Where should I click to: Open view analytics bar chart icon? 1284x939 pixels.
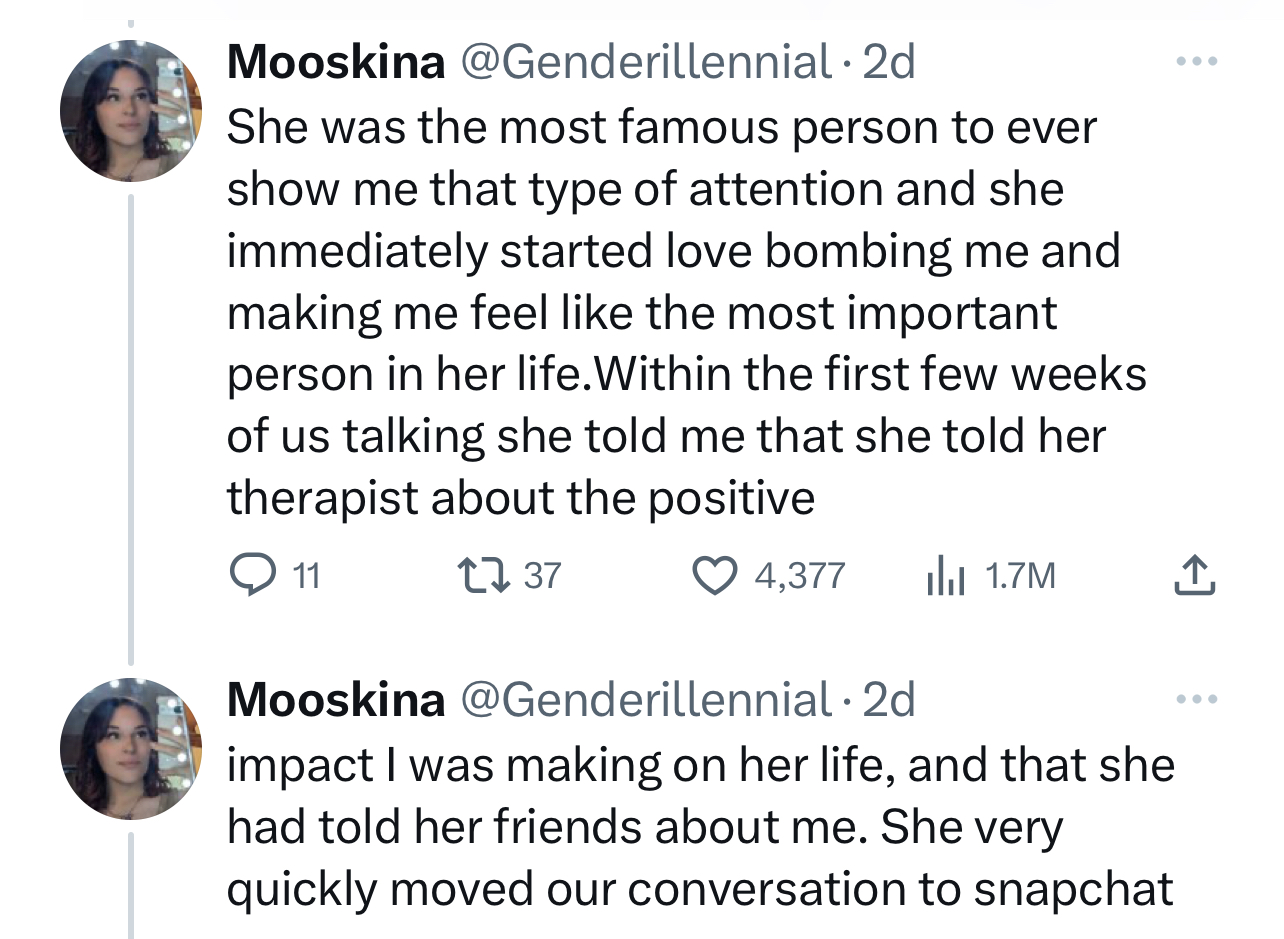[x=944, y=575]
